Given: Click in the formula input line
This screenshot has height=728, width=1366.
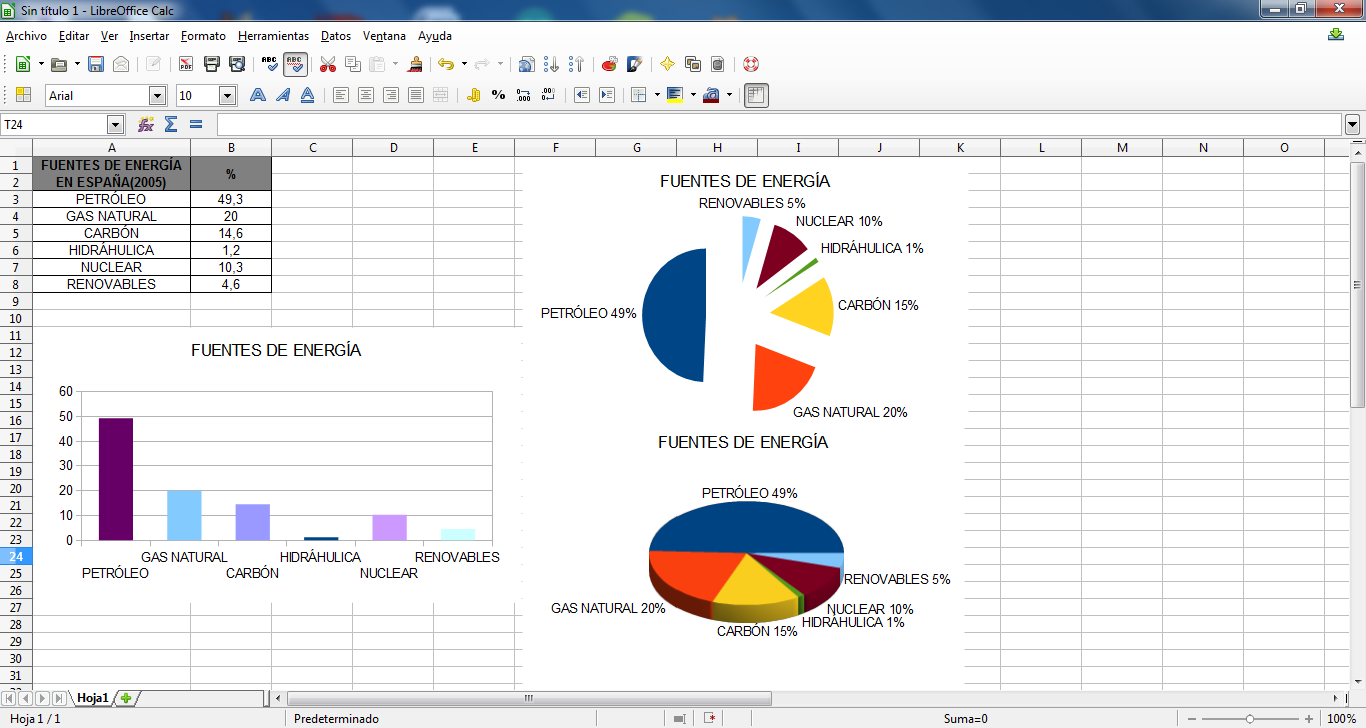Looking at the screenshot, I should (x=779, y=124).
